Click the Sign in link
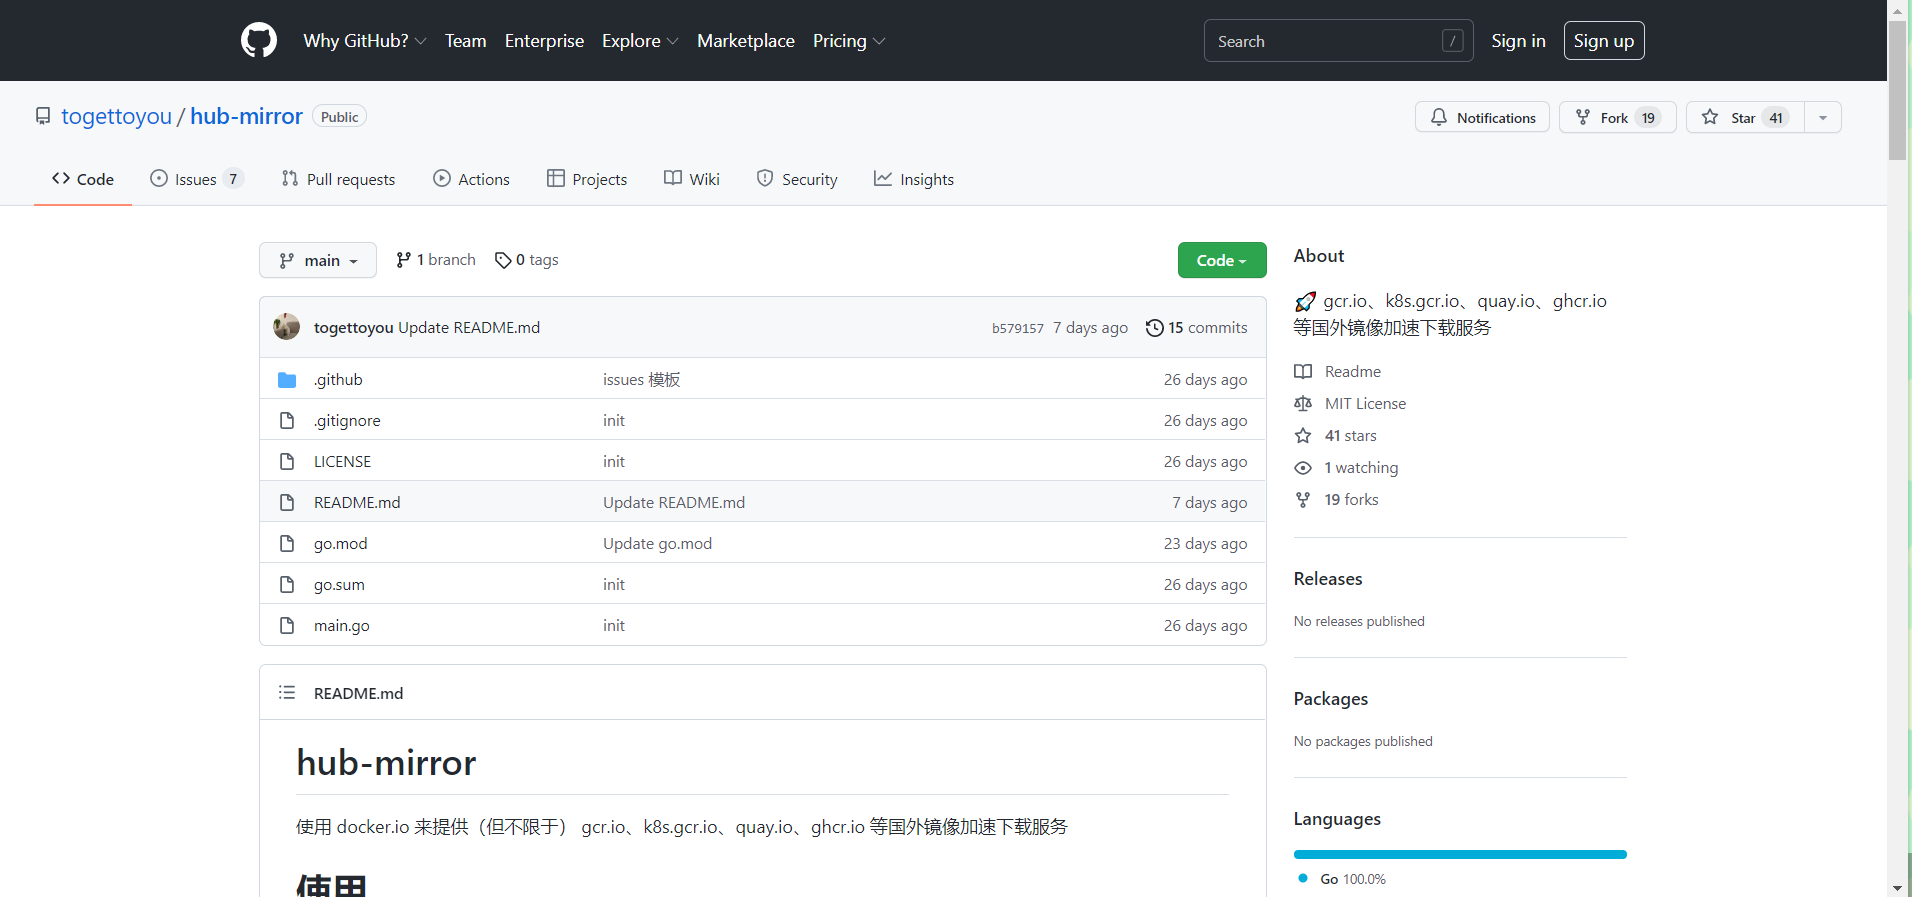 [1518, 41]
